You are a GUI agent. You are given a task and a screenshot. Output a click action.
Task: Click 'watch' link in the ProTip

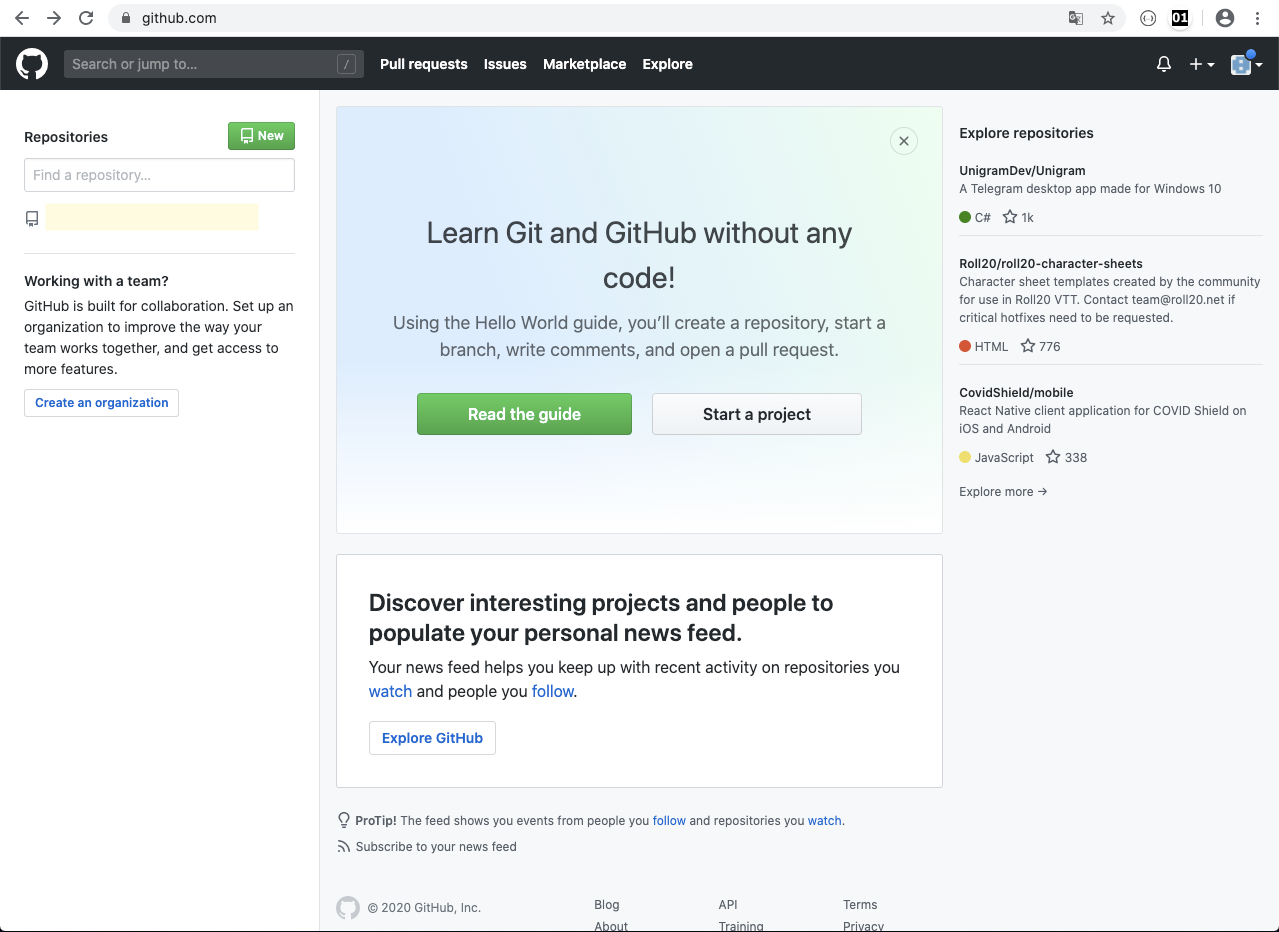825,821
